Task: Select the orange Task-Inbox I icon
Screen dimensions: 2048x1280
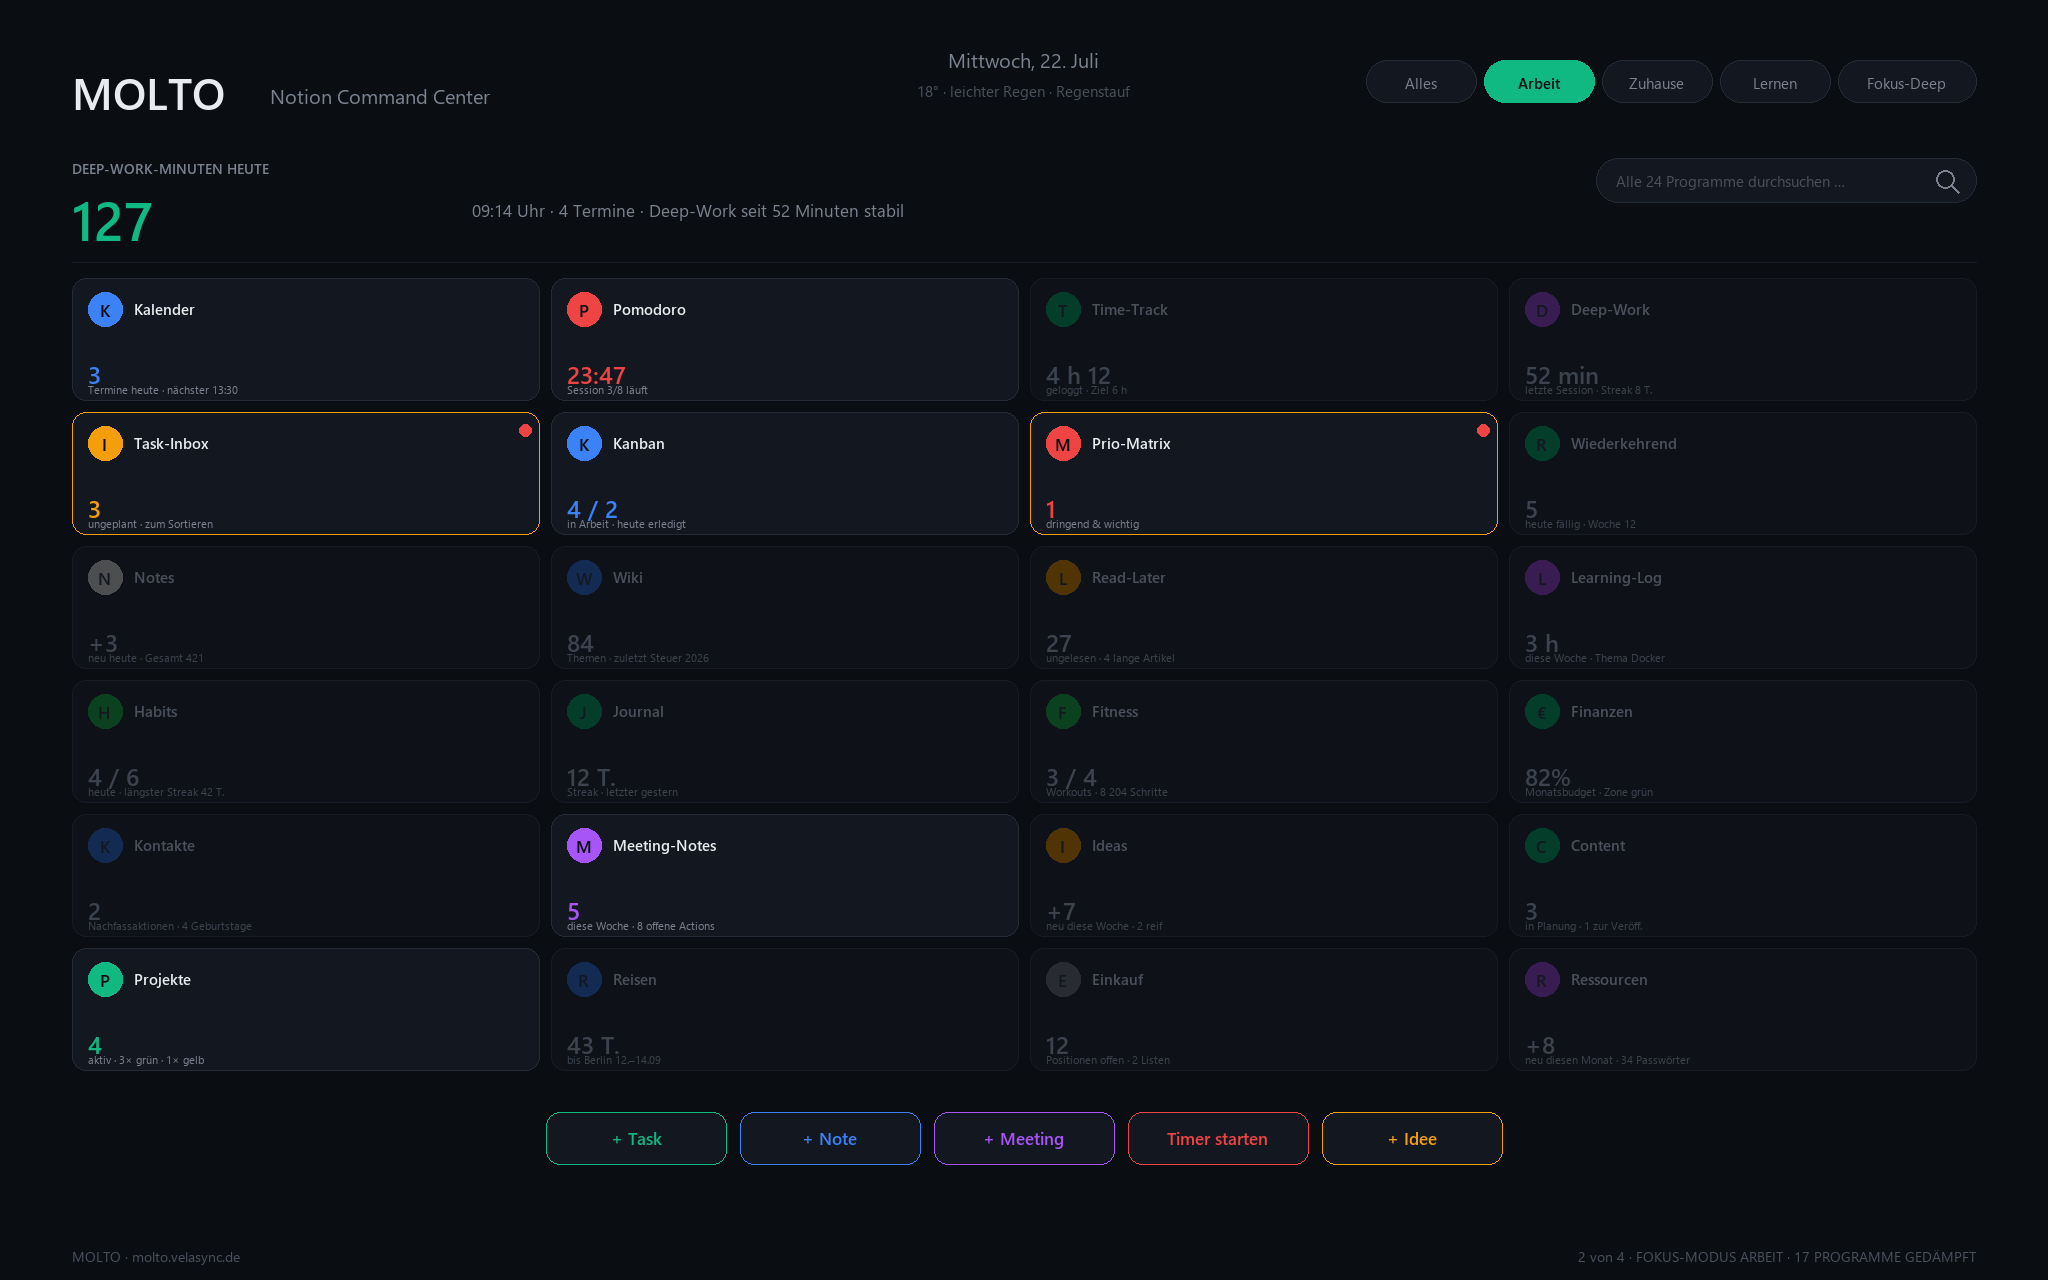Action: pos(105,444)
